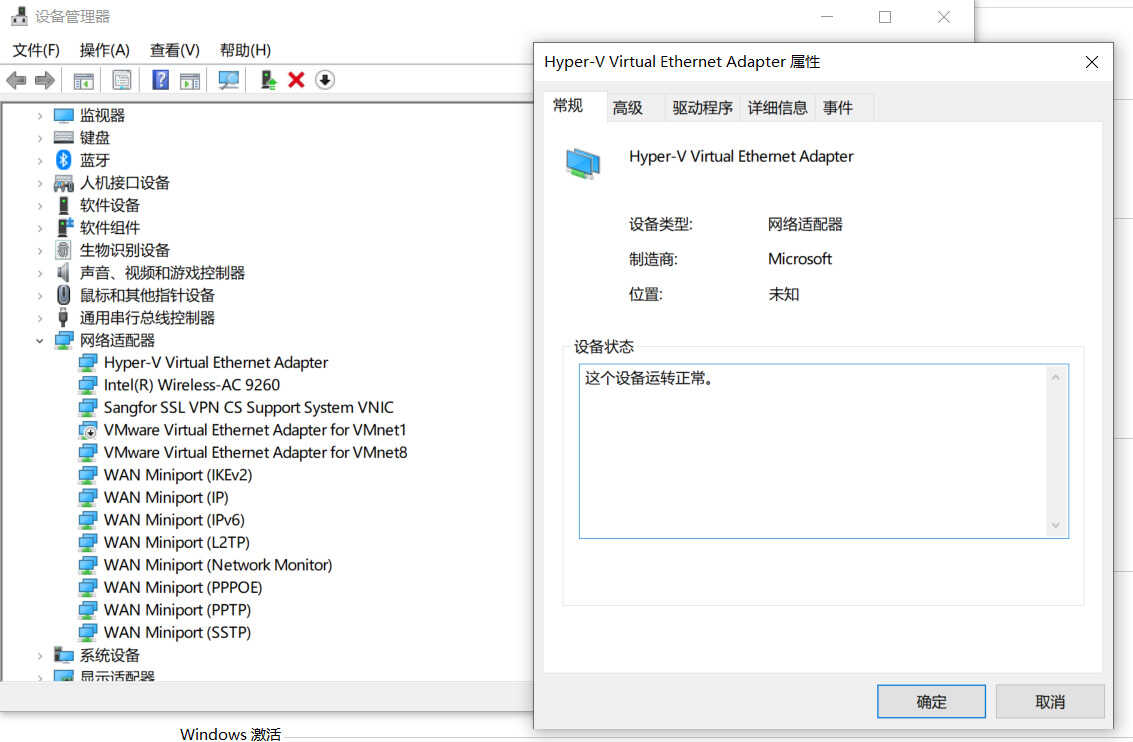Expand the 键盘 node
Viewport: 1133px width, 742px height.
[40, 138]
